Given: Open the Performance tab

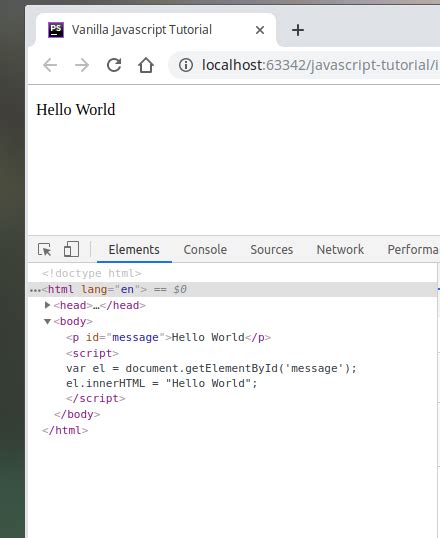Looking at the screenshot, I should coord(413,249).
